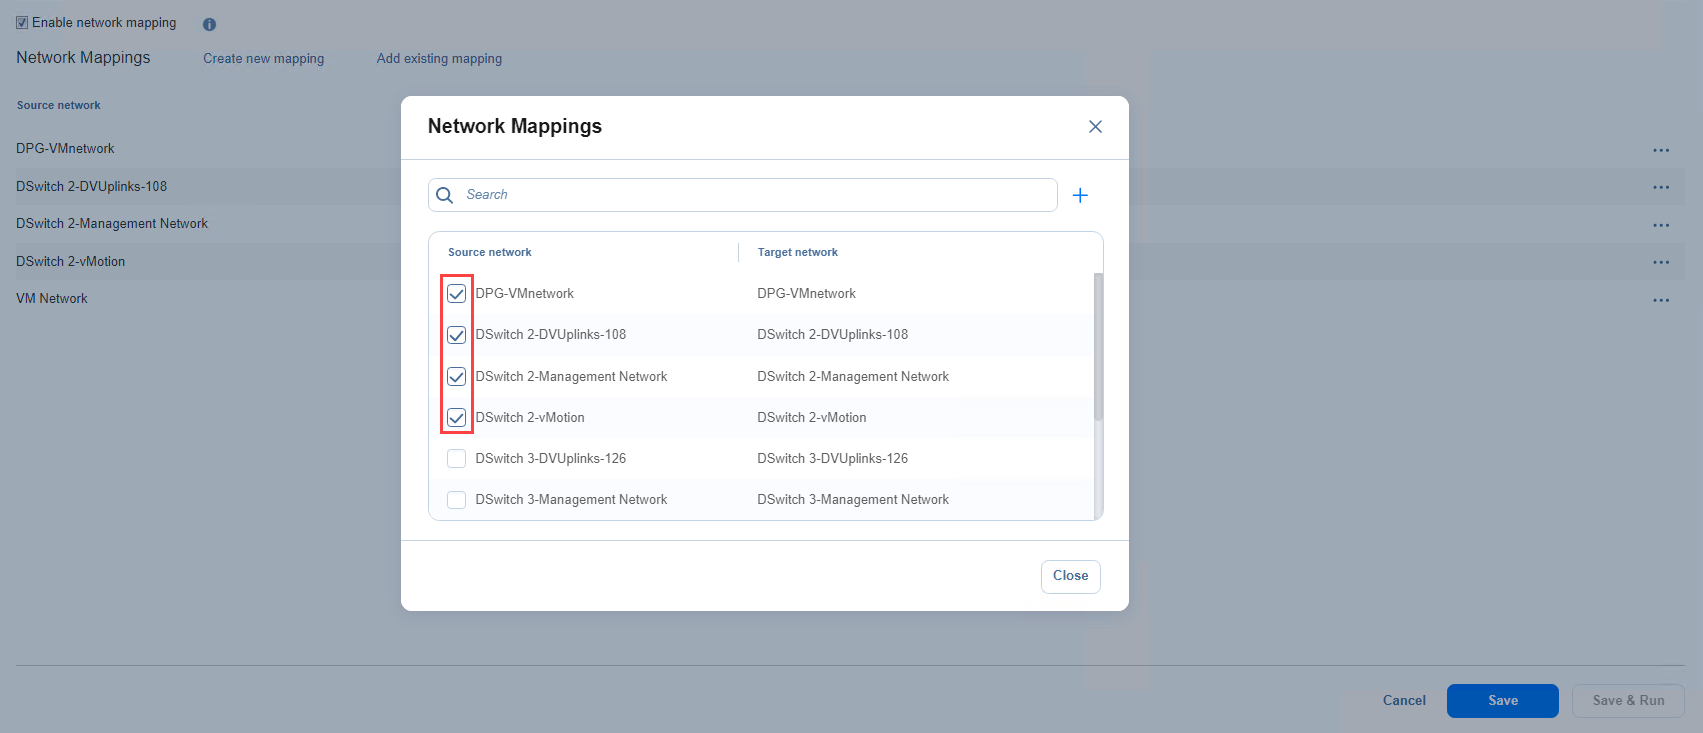Click the info icon next to Enable network mapping

coord(209,24)
